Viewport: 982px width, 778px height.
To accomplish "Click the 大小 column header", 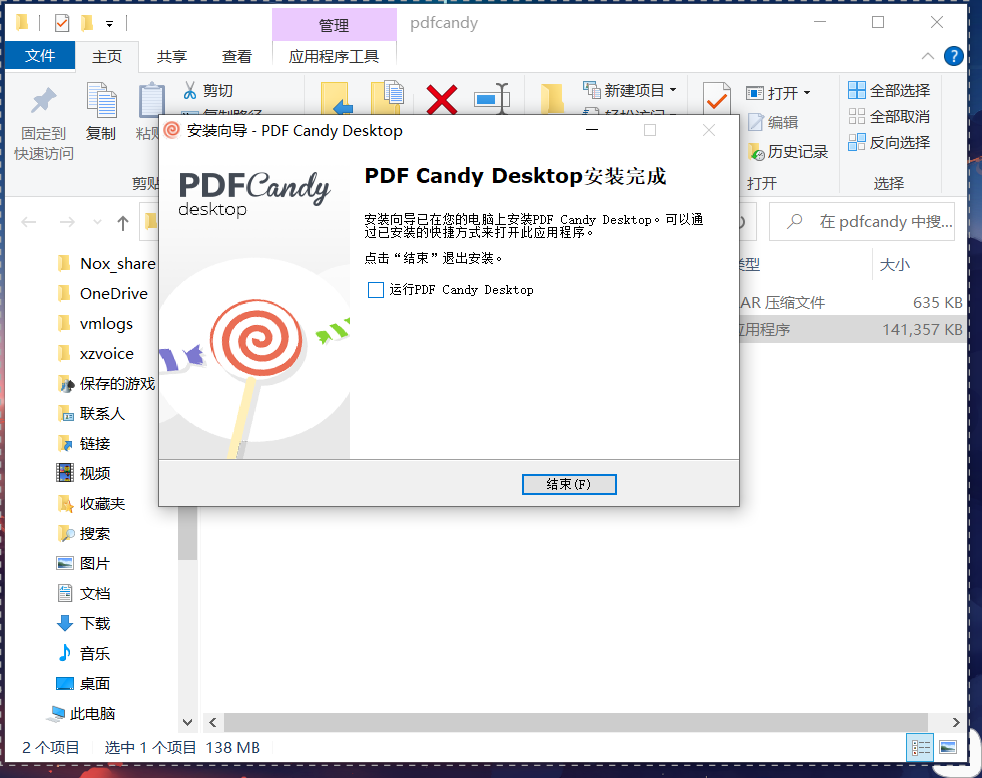I will [x=894, y=264].
